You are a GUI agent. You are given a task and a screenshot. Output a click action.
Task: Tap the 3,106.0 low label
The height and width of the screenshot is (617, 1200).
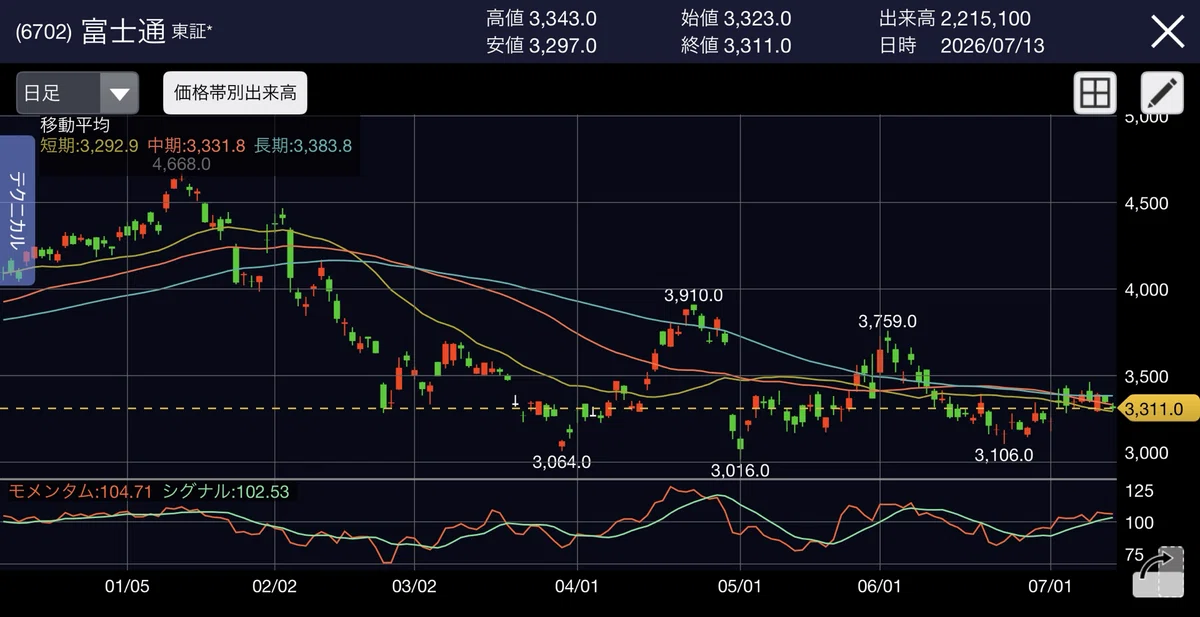tap(1004, 455)
